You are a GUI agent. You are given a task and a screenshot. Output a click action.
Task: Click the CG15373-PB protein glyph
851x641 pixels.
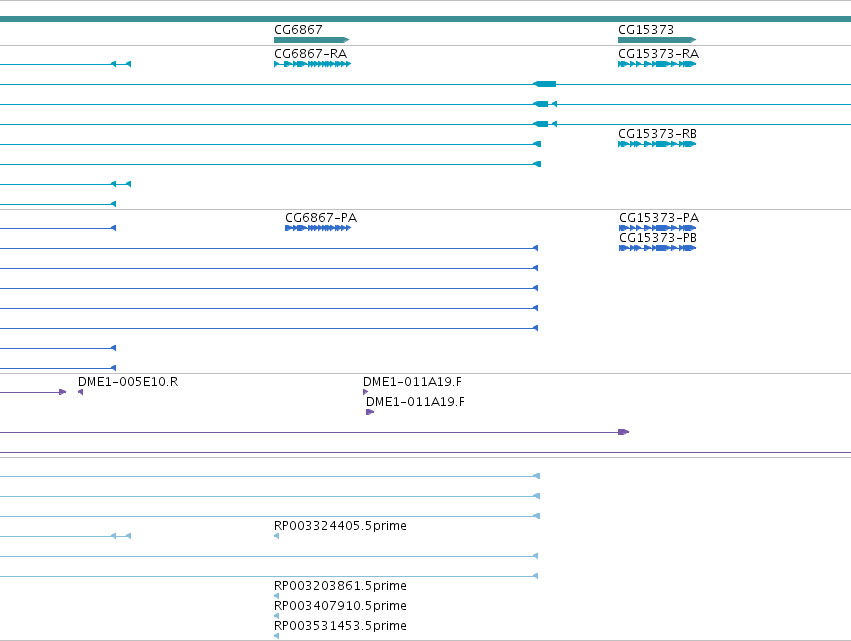click(657, 248)
